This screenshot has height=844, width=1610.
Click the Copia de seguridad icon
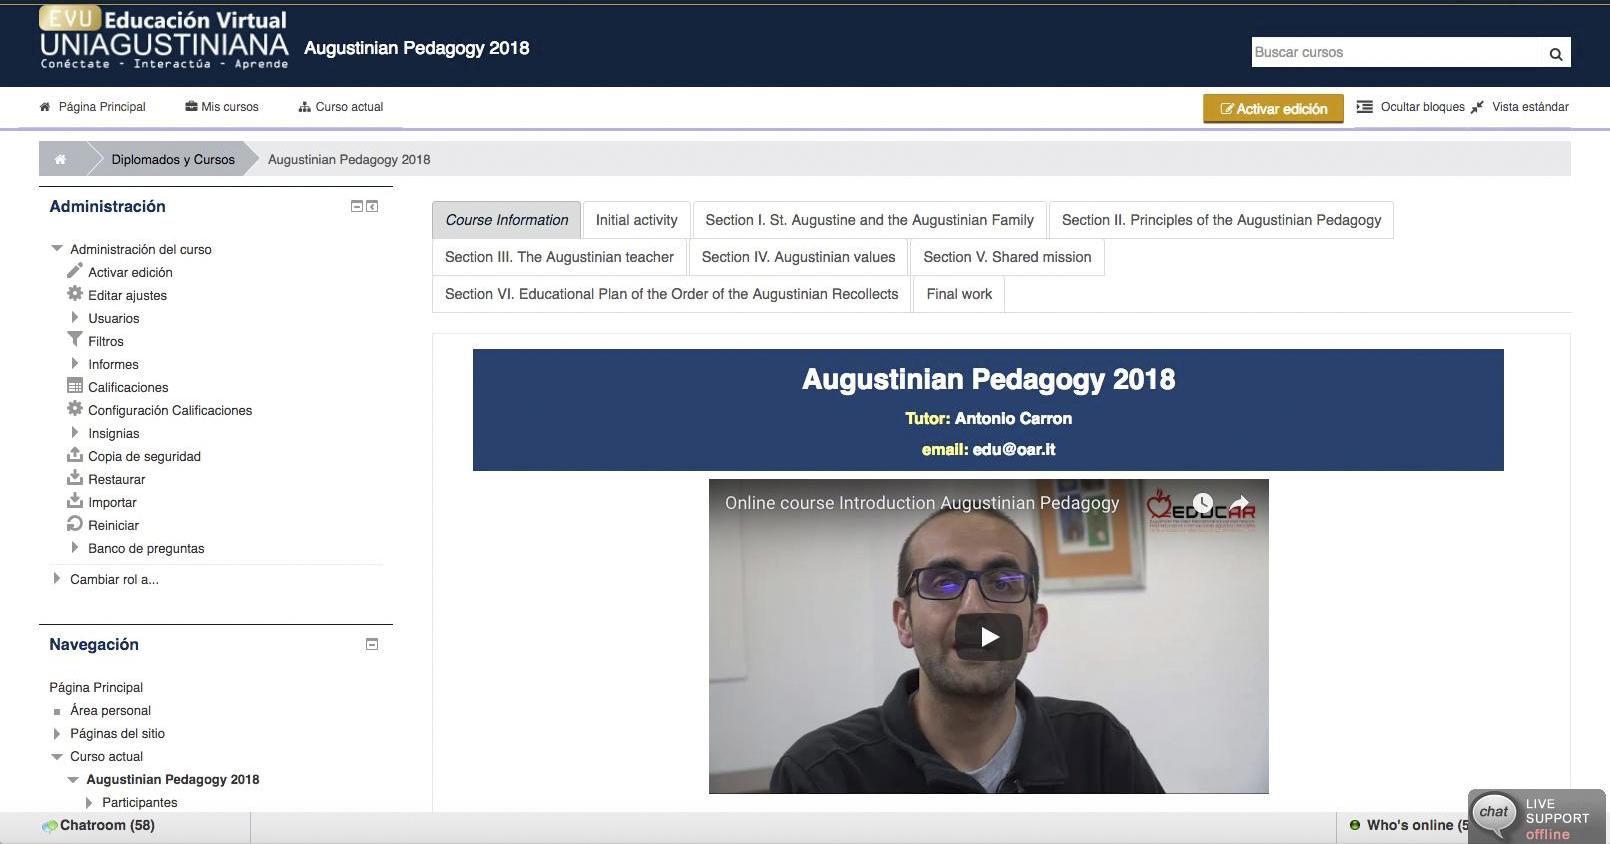click(x=75, y=455)
